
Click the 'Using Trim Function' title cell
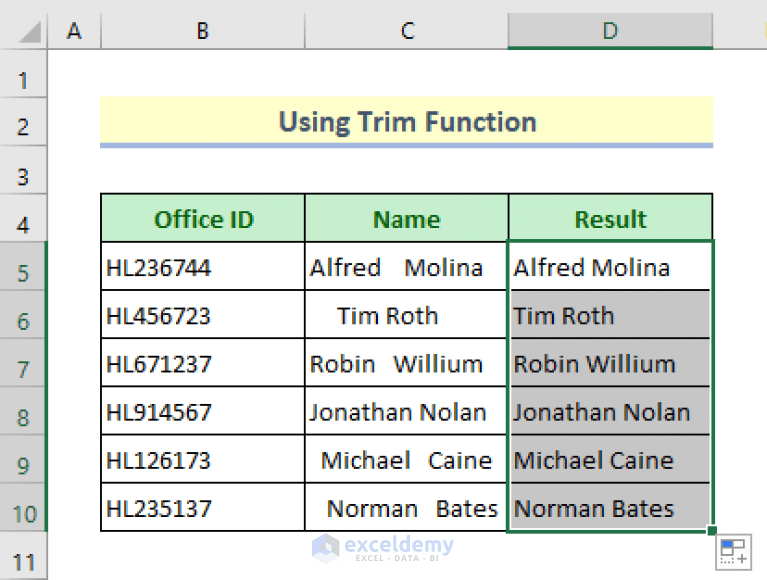[x=406, y=122]
